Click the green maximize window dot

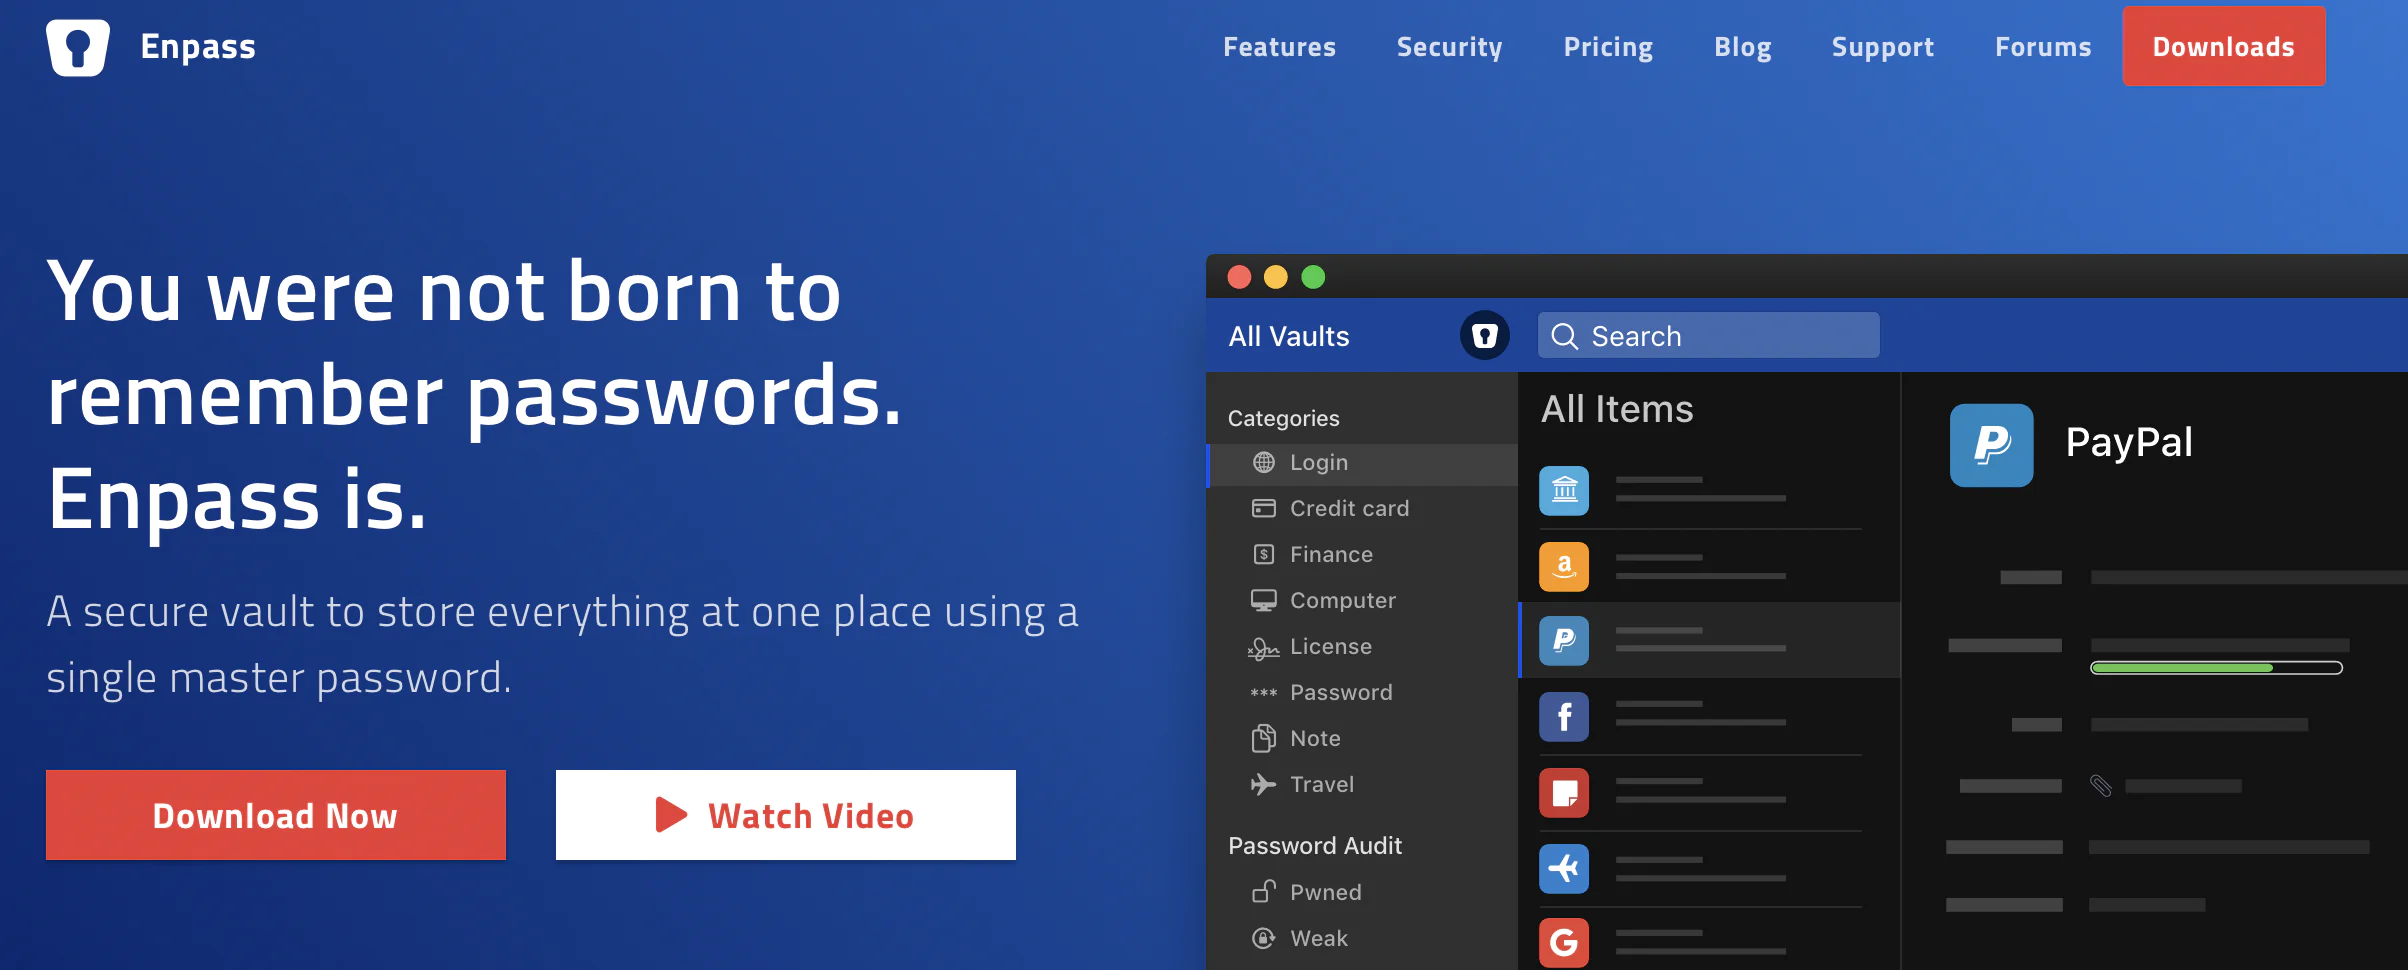pyautogui.click(x=1313, y=277)
